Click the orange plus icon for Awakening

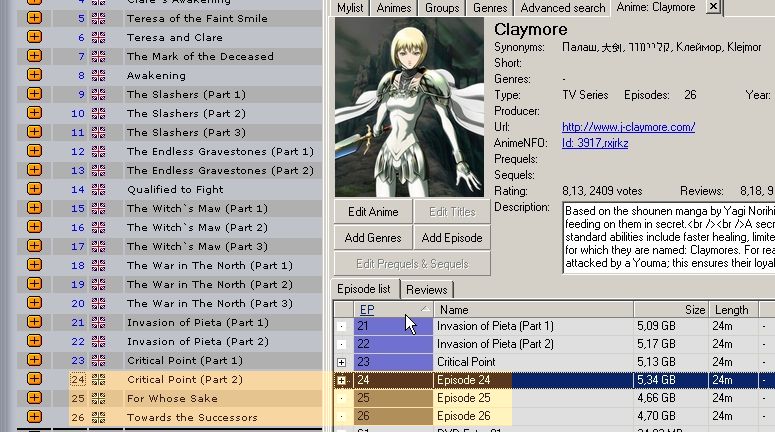point(34,75)
